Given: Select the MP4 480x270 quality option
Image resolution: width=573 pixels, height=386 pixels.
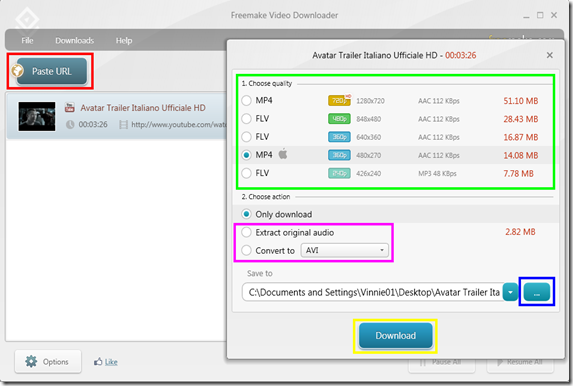Looking at the screenshot, I should tap(246, 155).
